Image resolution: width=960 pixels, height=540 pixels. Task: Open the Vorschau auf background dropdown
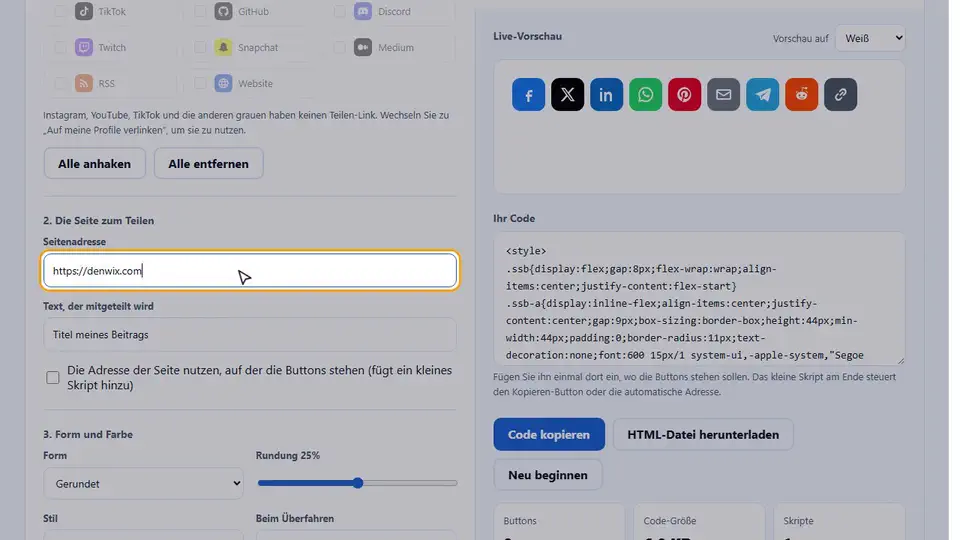tap(870, 38)
